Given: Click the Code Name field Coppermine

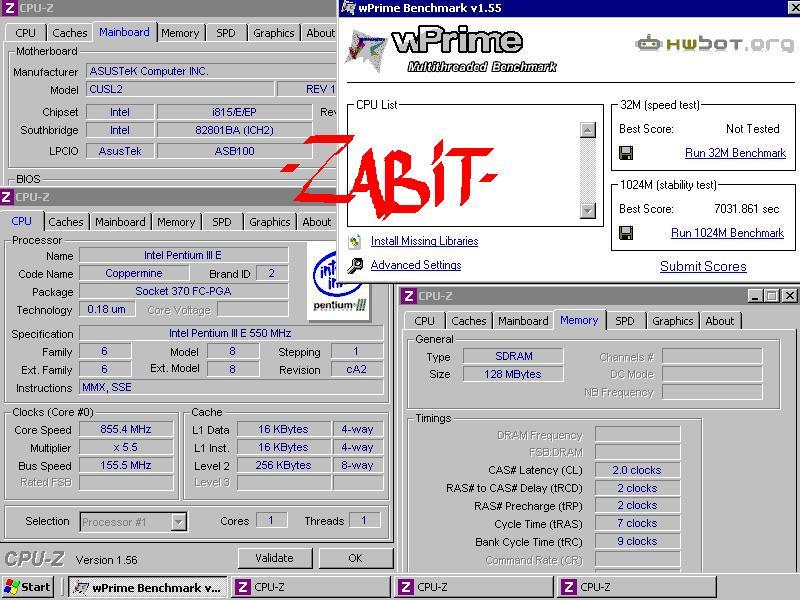Looking at the screenshot, I should (134, 273).
